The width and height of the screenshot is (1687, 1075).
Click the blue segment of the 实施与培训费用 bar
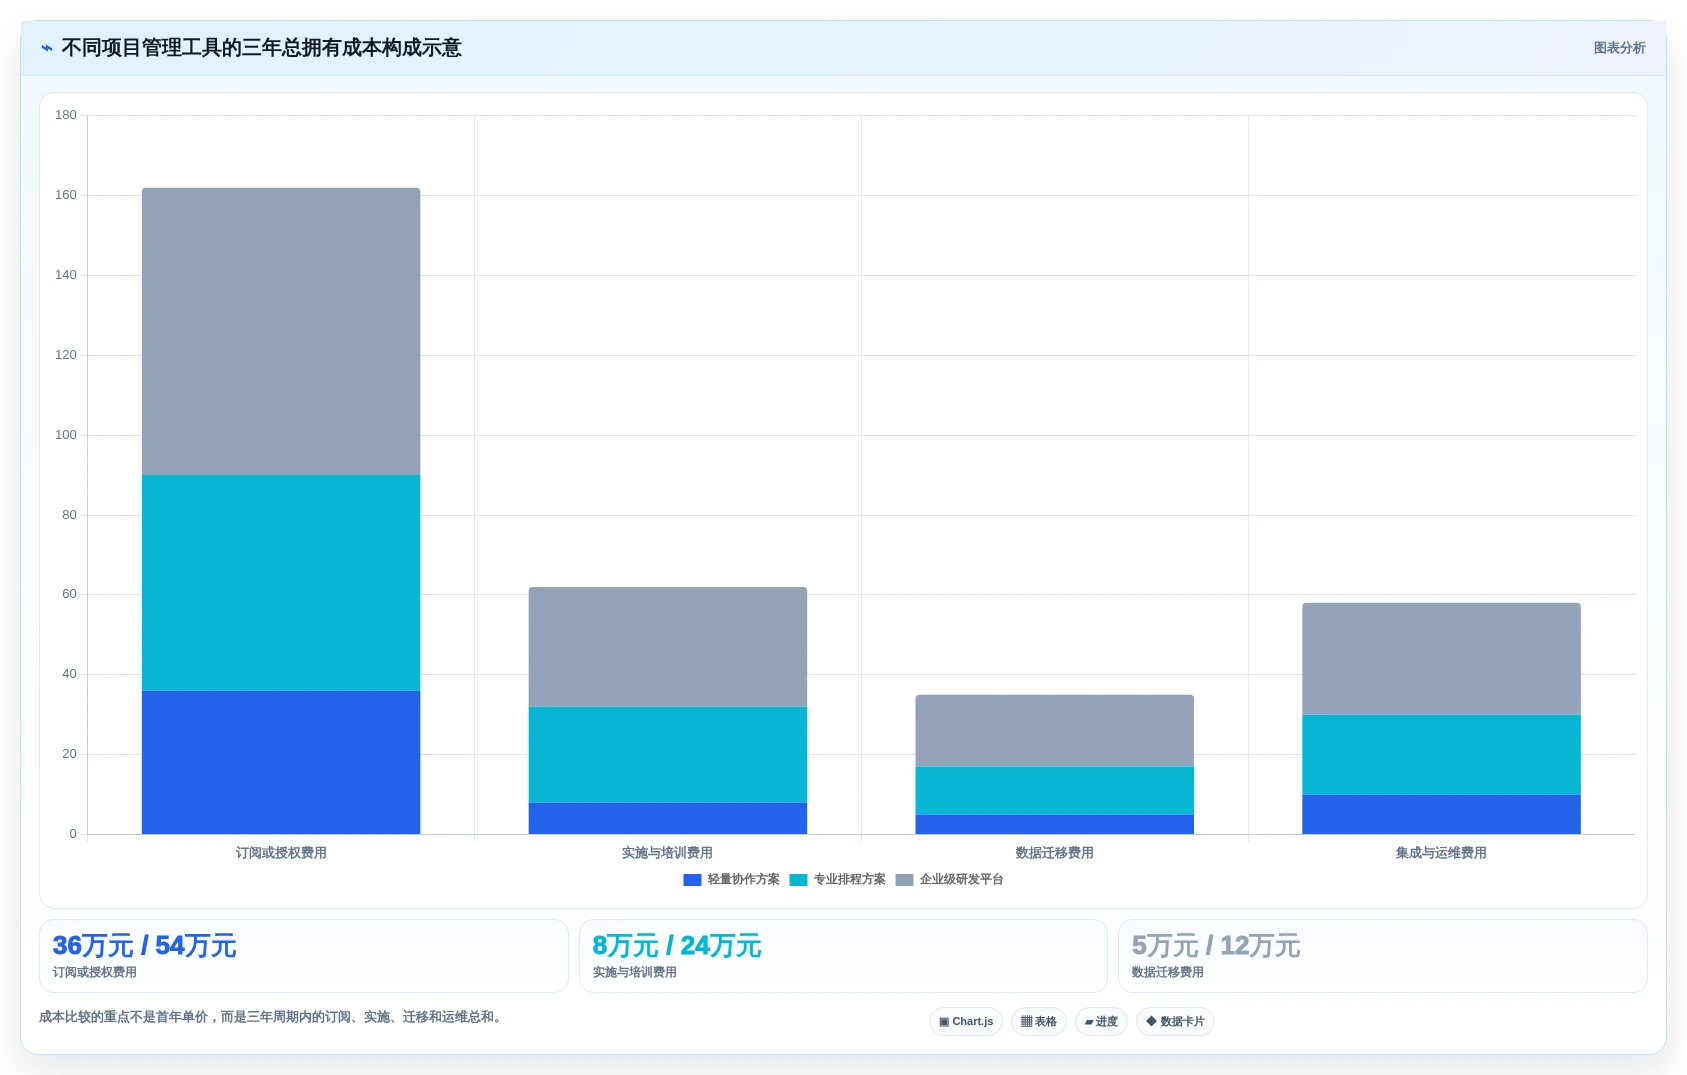668,818
